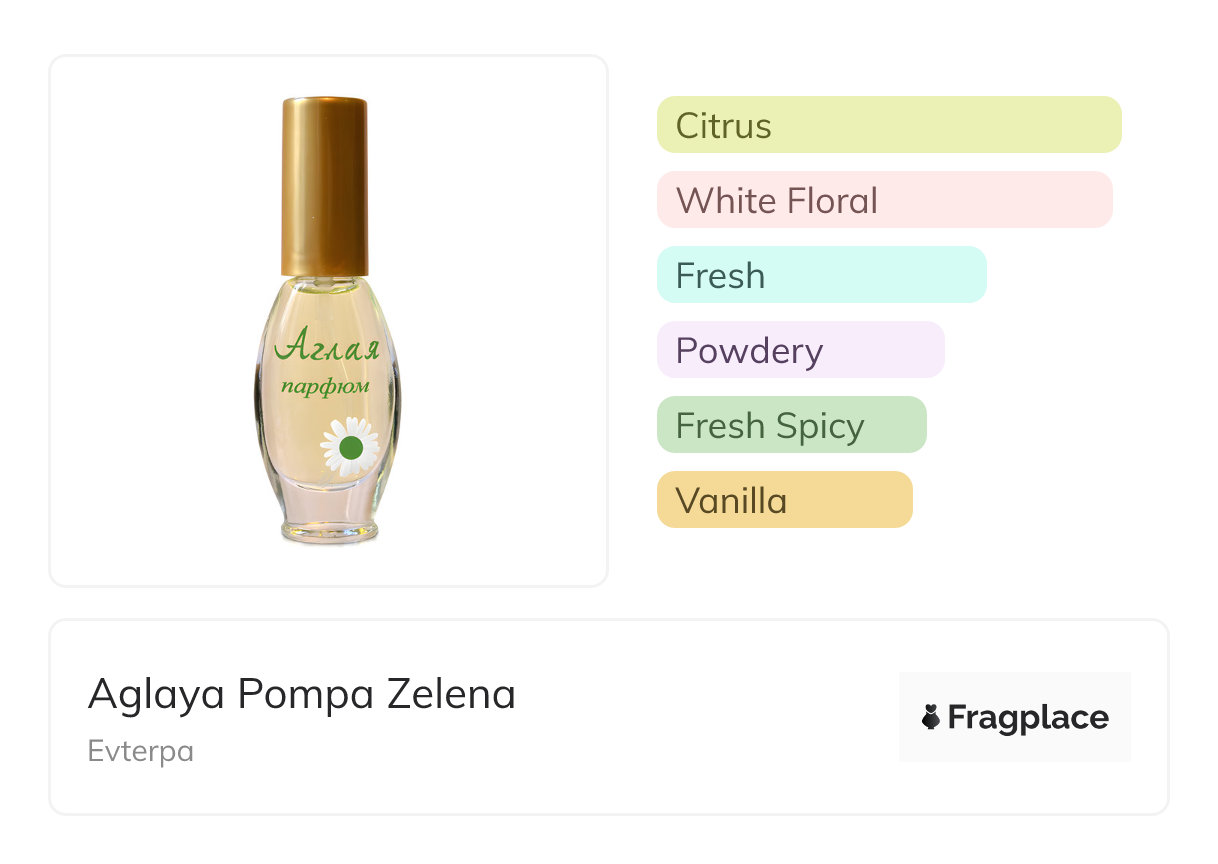Click the green center of the daisy

click(x=350, y=447)
